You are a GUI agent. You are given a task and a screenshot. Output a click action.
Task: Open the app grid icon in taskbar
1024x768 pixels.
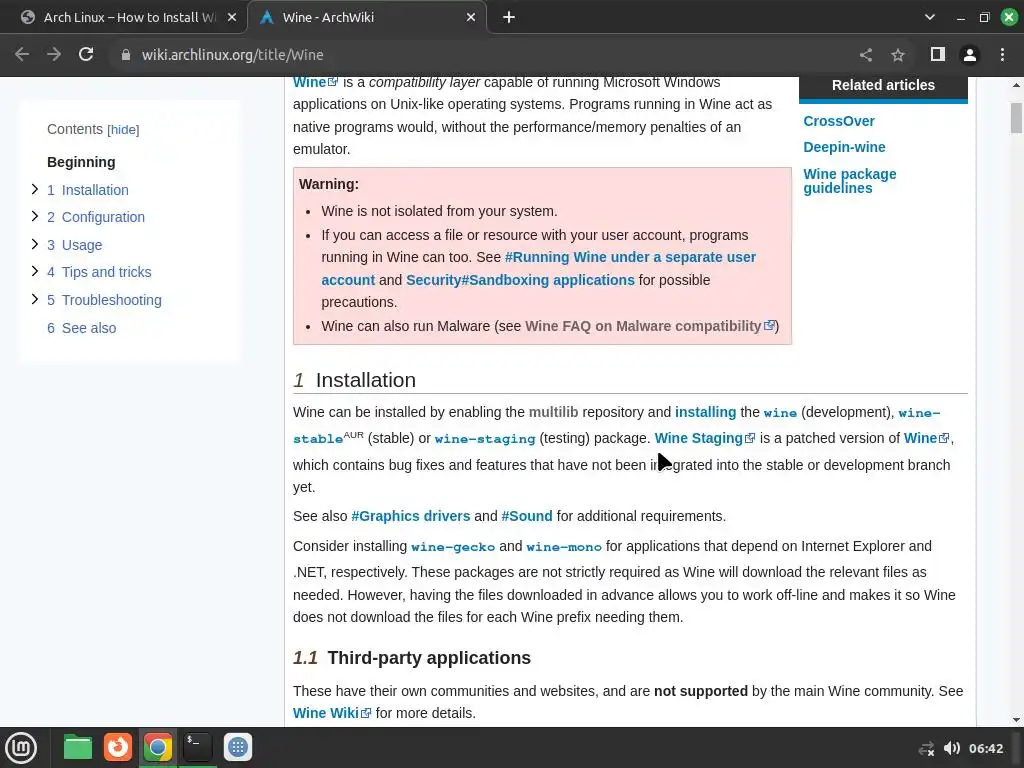coord(238,748)
